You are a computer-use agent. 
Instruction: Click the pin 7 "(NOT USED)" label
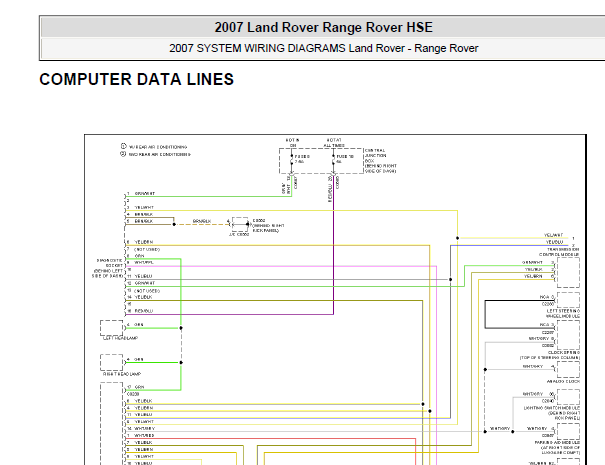coord(147,249)
